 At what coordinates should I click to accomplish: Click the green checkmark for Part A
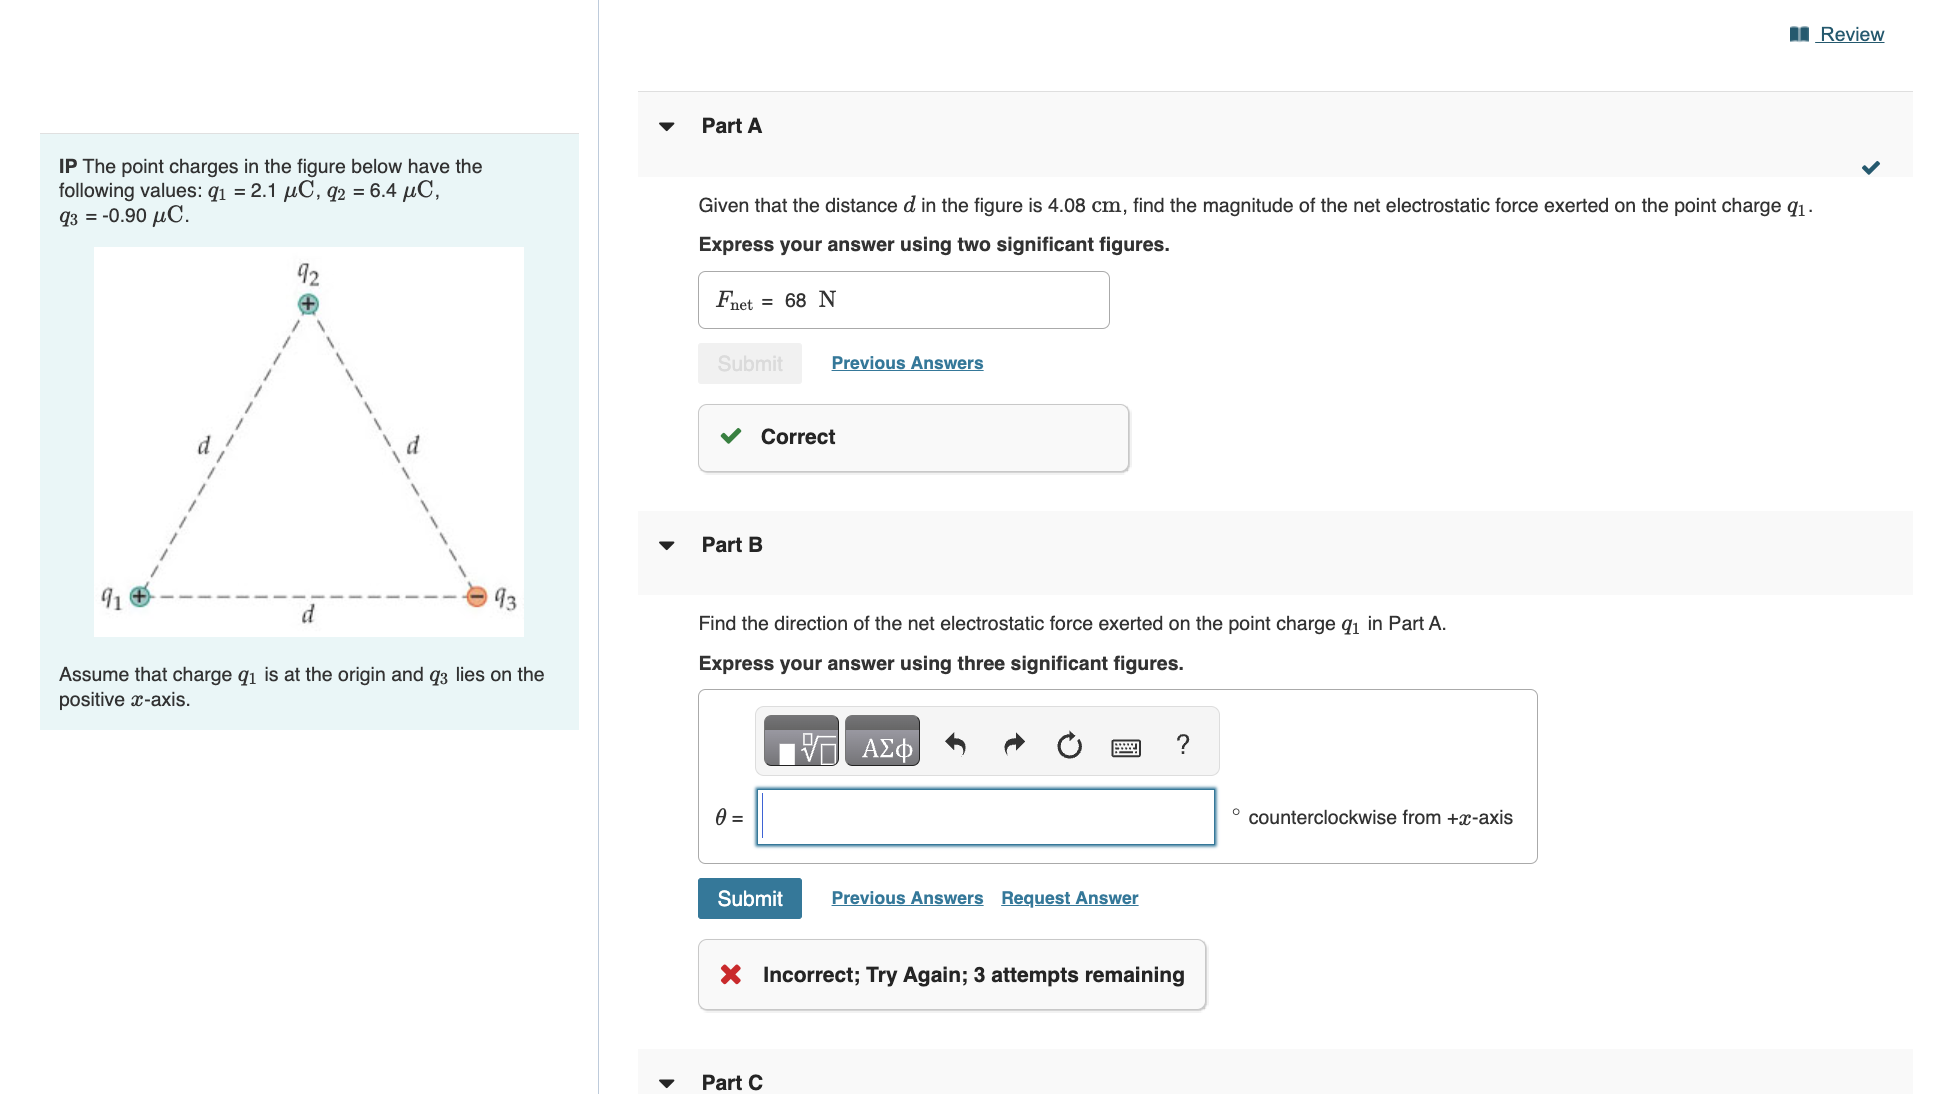[x=1871, y=167]
